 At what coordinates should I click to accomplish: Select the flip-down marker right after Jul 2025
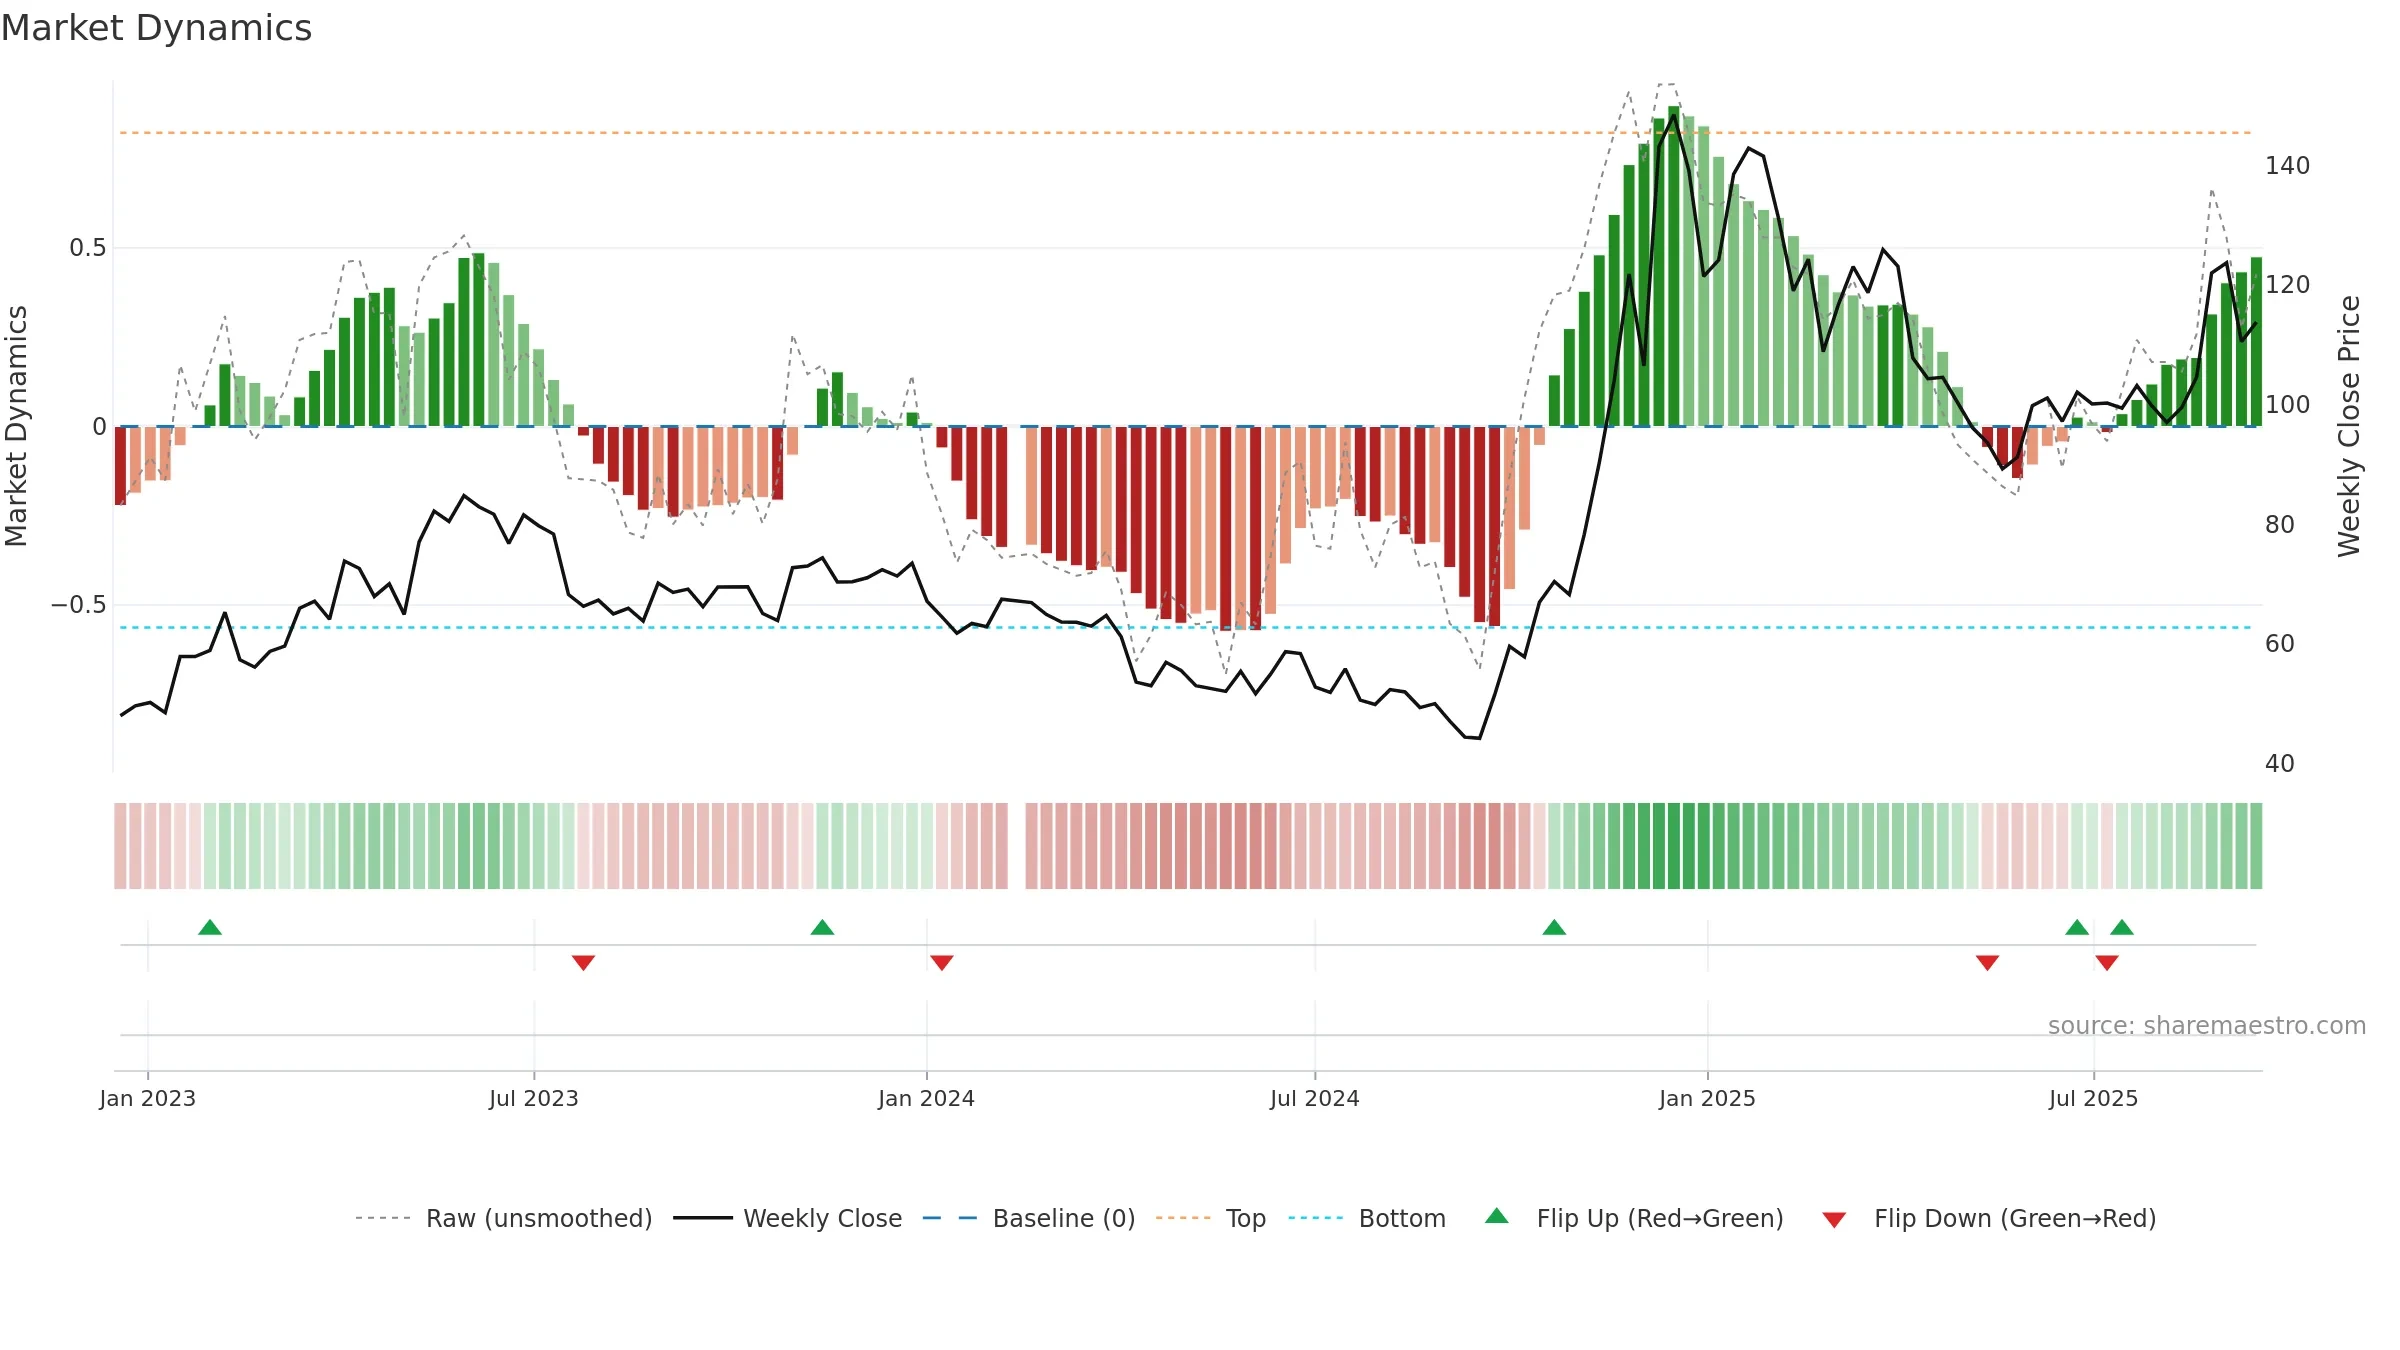[x=2107, y=962]
